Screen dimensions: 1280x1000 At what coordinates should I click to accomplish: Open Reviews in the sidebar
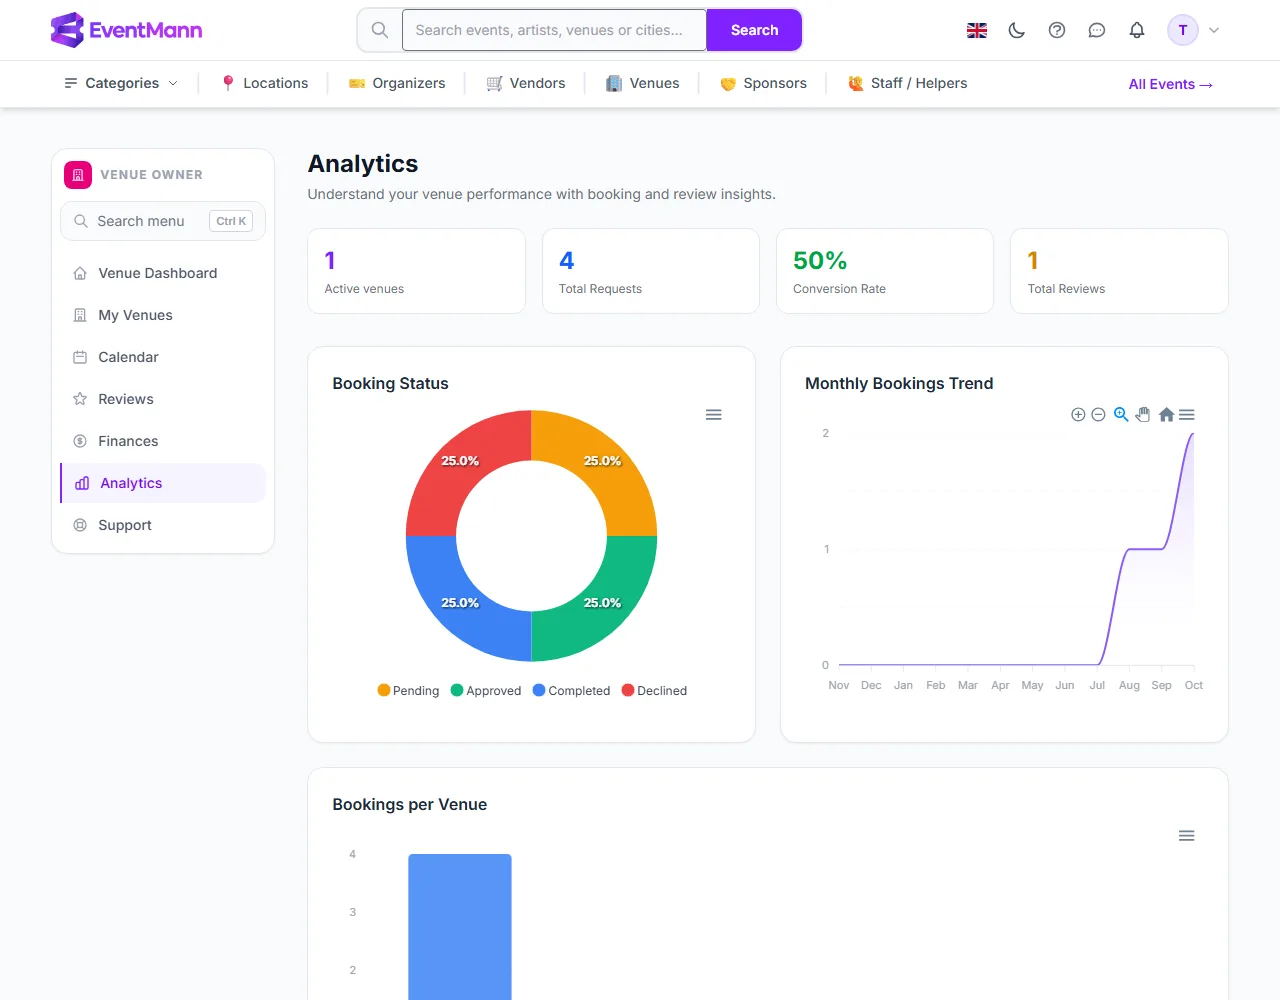163,399
